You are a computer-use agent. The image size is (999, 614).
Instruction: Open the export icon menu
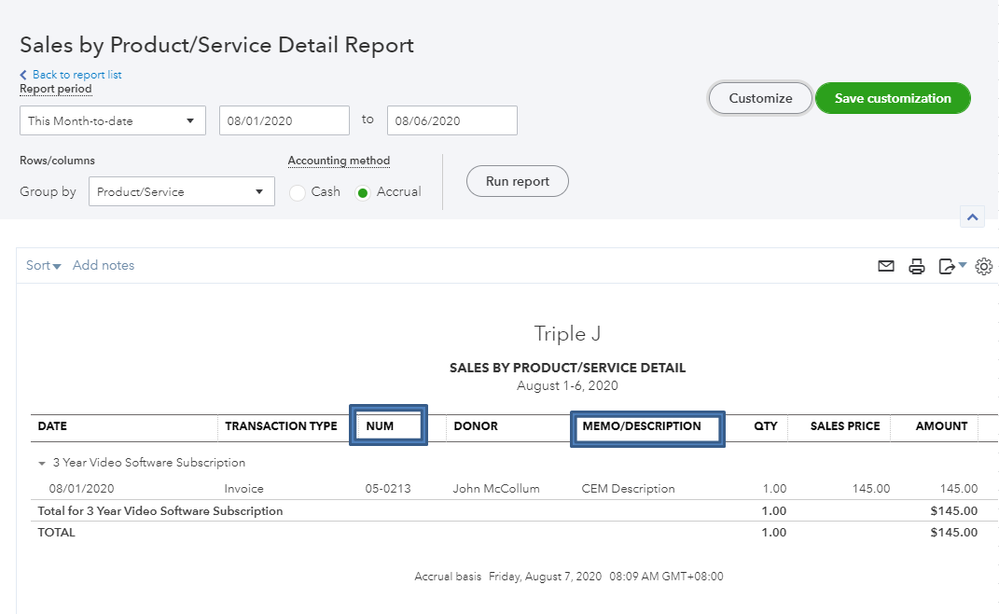pyautogui.click(x=951, y=266)
